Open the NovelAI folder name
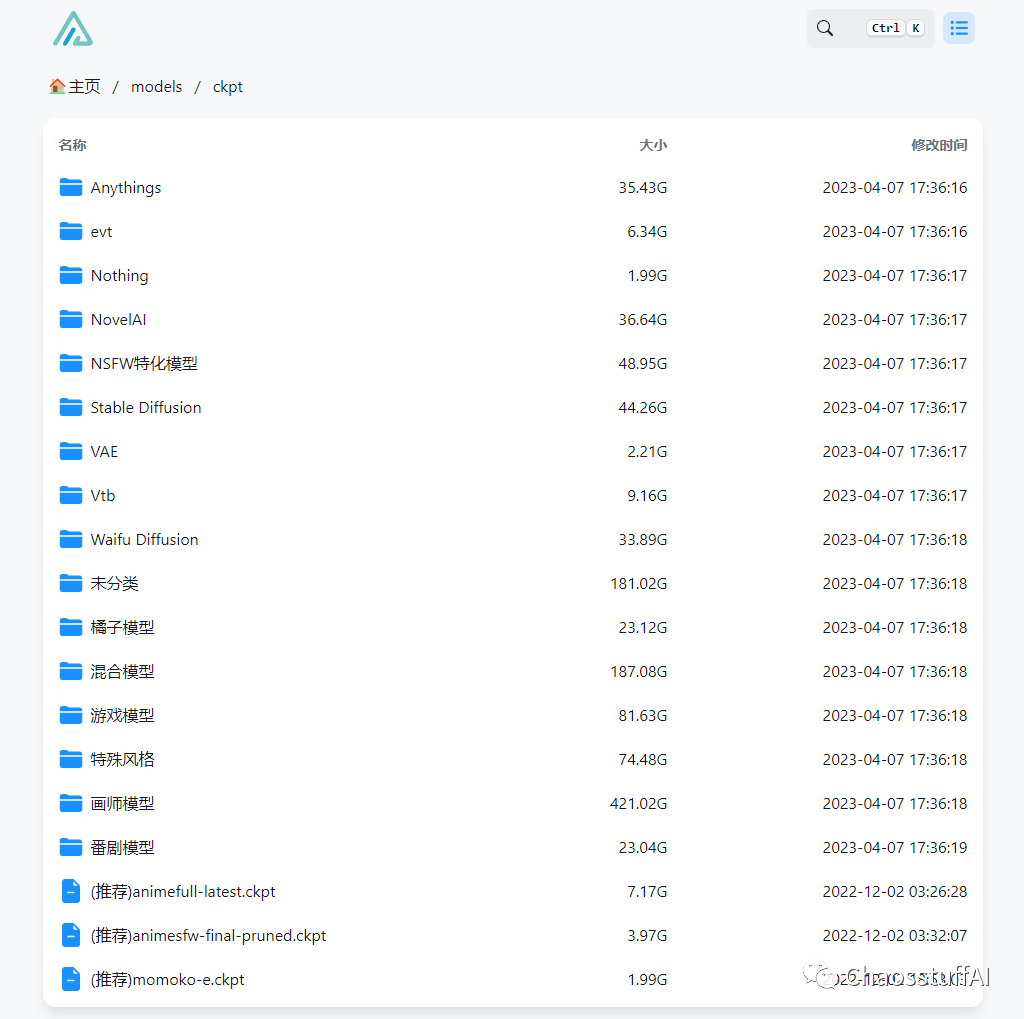 coord(118,319)
